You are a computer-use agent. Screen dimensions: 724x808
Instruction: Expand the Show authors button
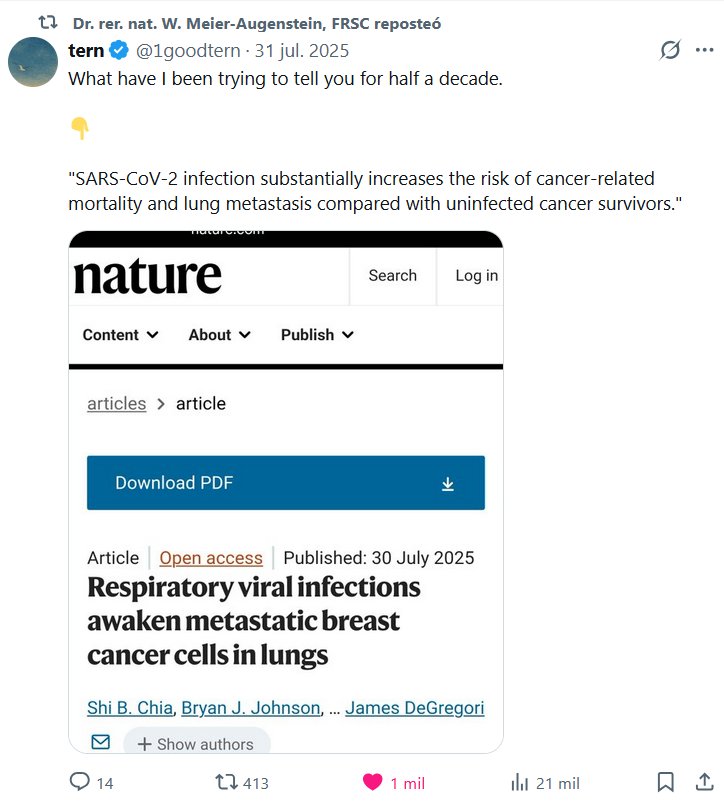click(196, 744)
